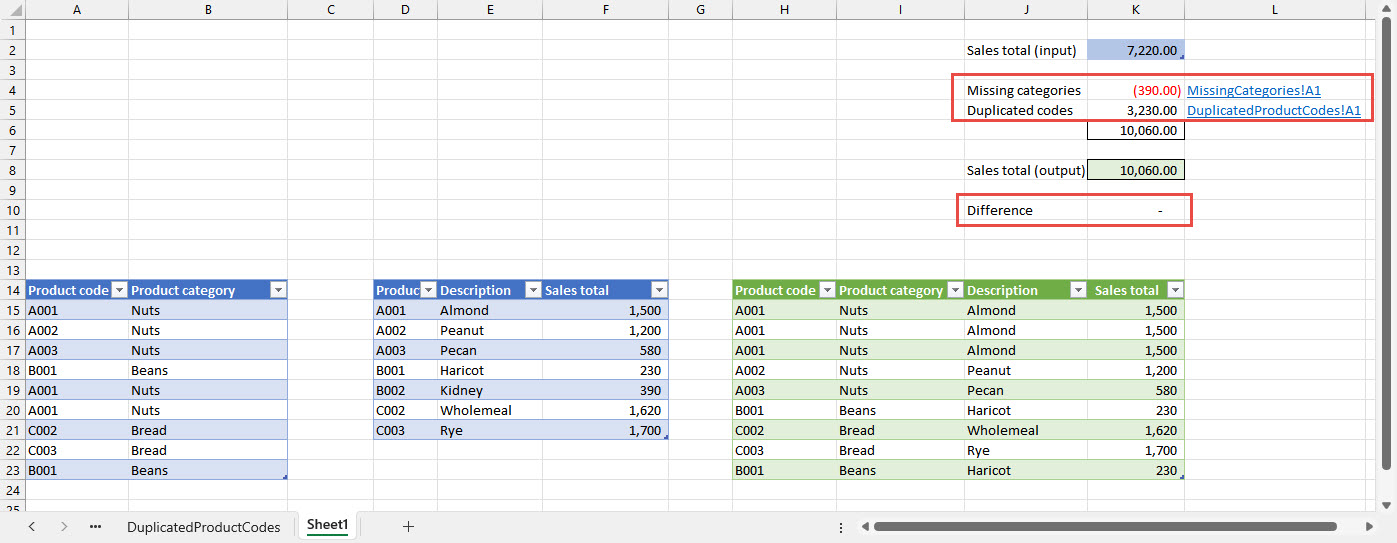Select column K by its header
Viewport: 1397px width, 543px height.
[x=1135, y=9]
